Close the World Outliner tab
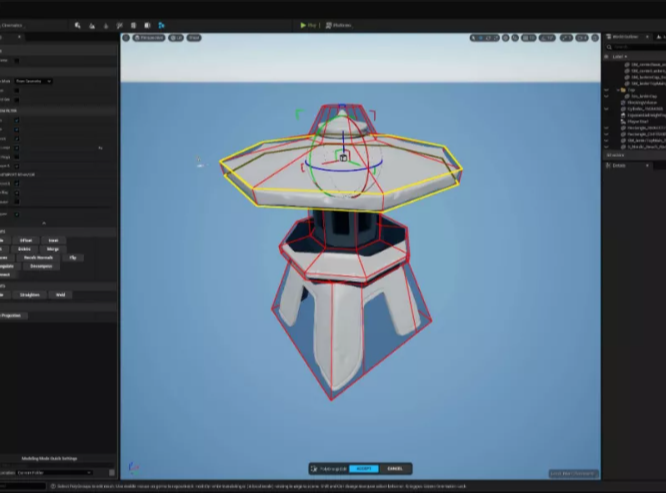The width and height of the screenshot is (666, 493). 647,37
